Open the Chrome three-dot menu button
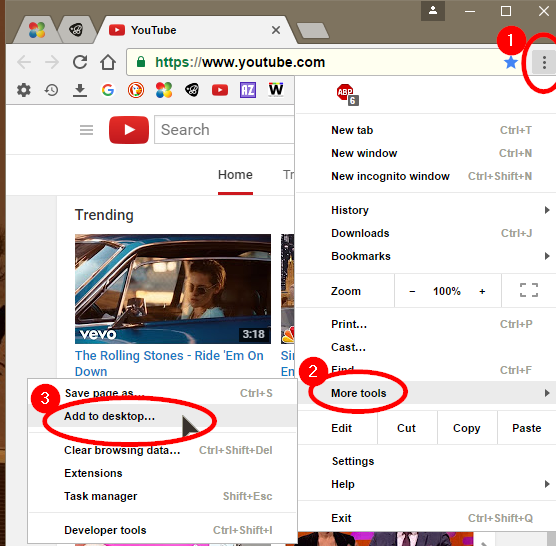Screen dimensions: 556x546 tap(544, 62)
